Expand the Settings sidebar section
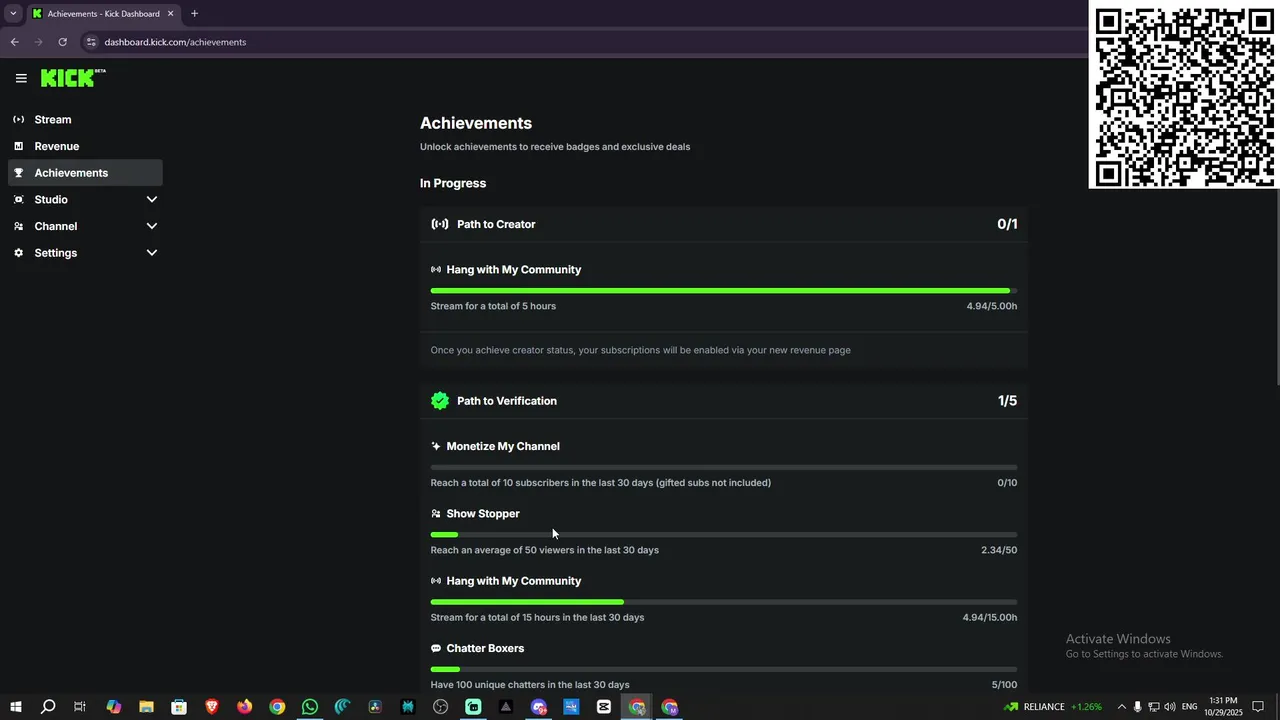Image resolution: width=1280 pixels, height=720 pixels. pyautogui.click(x=85, y=253)
